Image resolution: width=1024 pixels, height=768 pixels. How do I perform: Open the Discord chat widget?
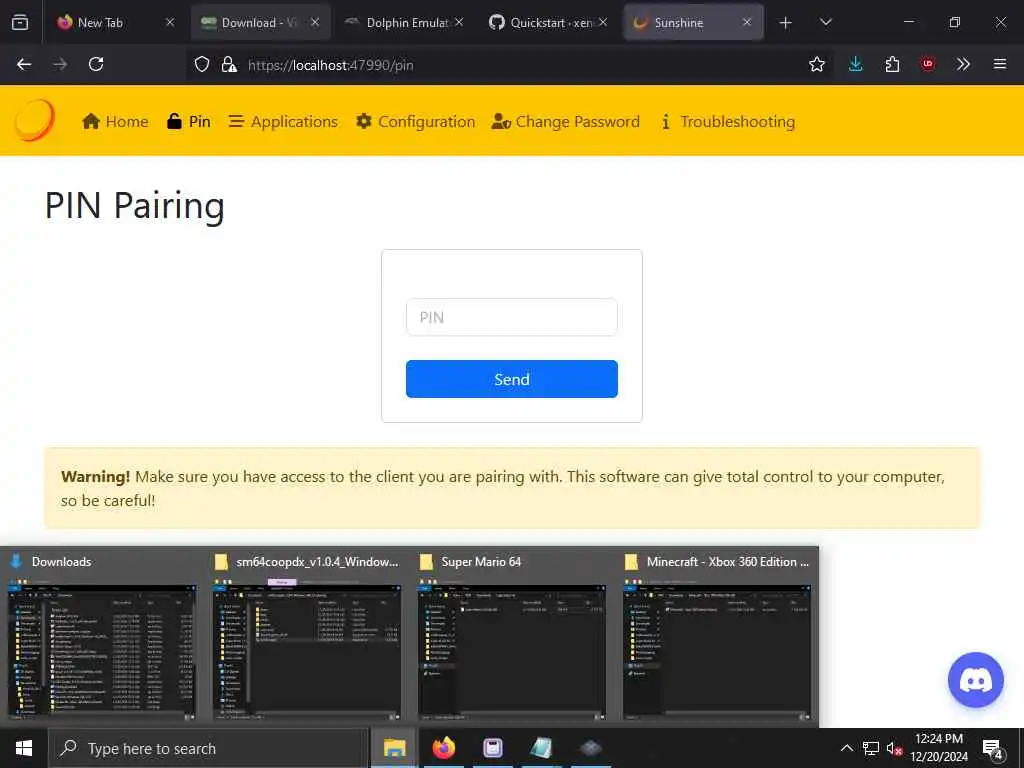(x=976, y=680)
